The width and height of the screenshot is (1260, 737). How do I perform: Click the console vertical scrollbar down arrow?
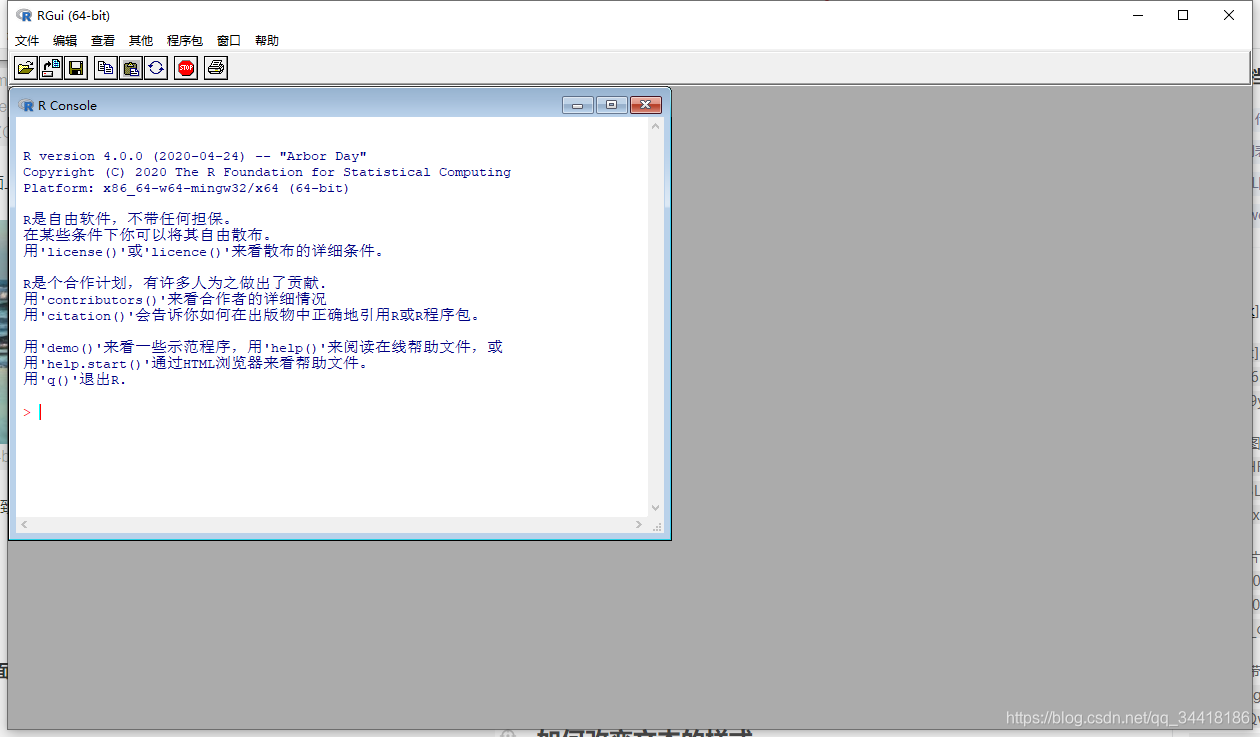pos(656,508)
